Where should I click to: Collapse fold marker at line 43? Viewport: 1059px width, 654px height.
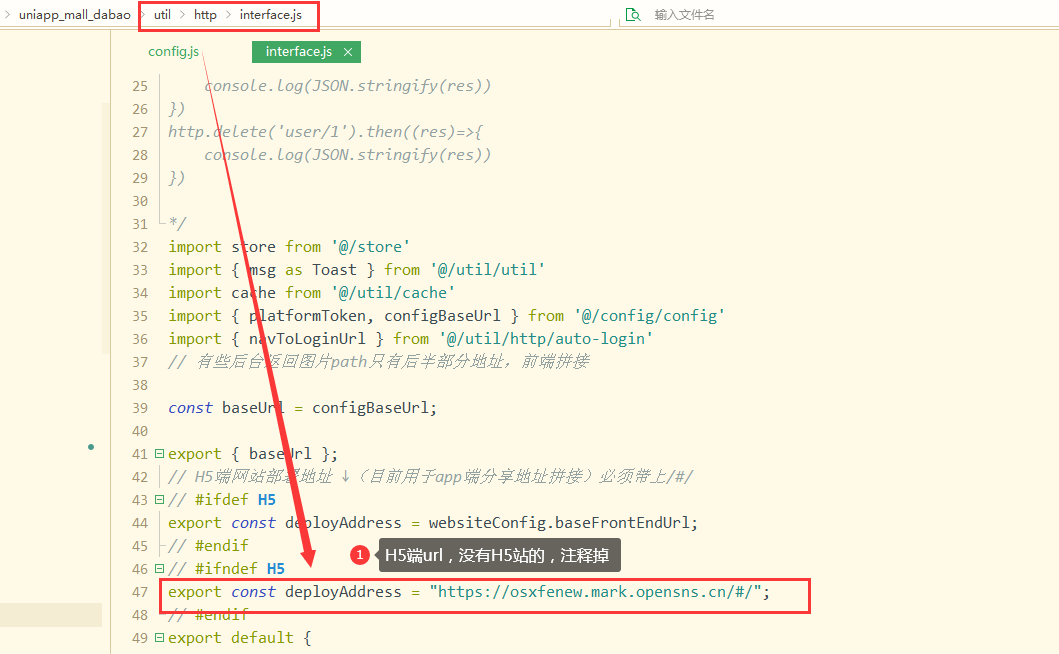pos(159,499)
